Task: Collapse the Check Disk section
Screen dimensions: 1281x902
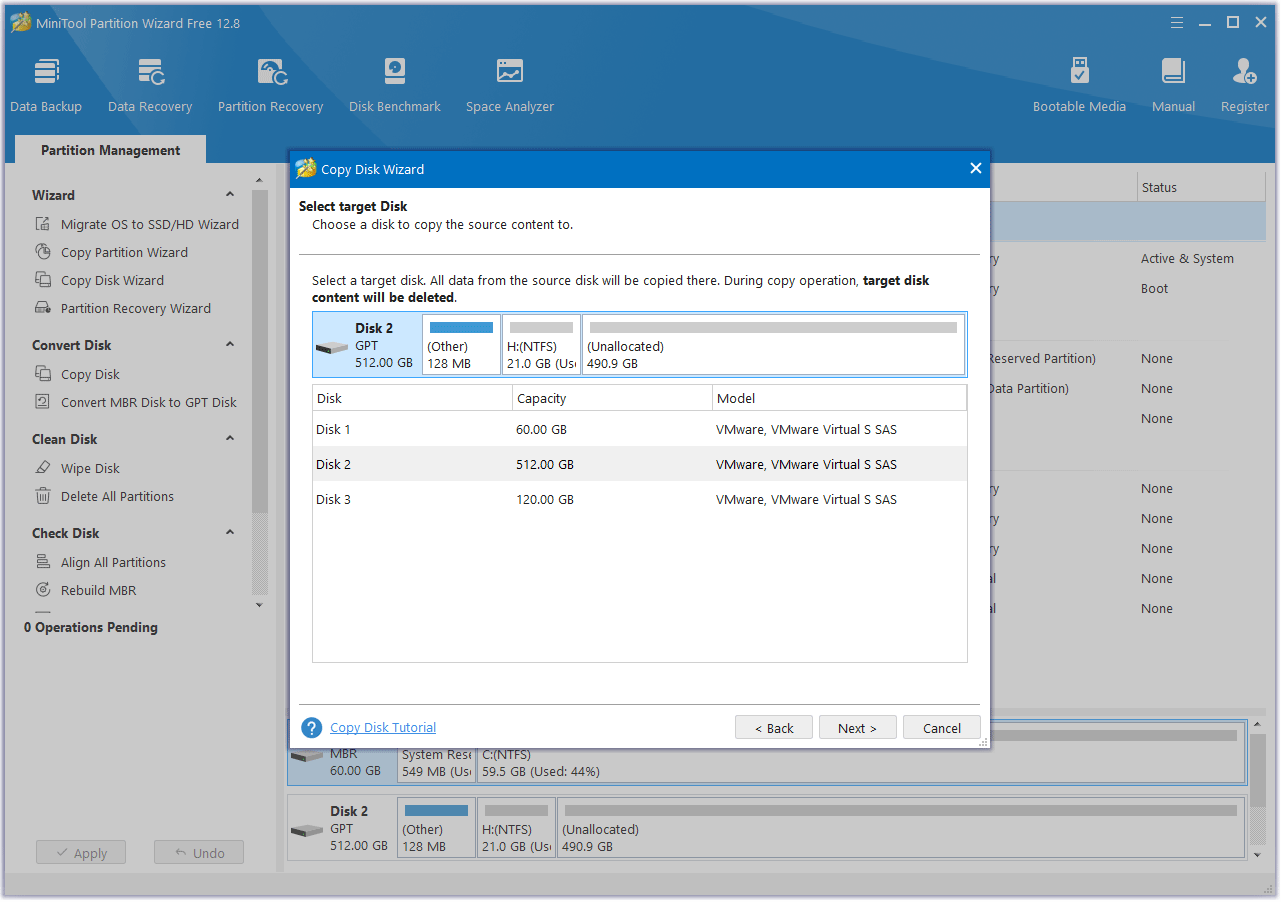Action: [x=230, y=533]
